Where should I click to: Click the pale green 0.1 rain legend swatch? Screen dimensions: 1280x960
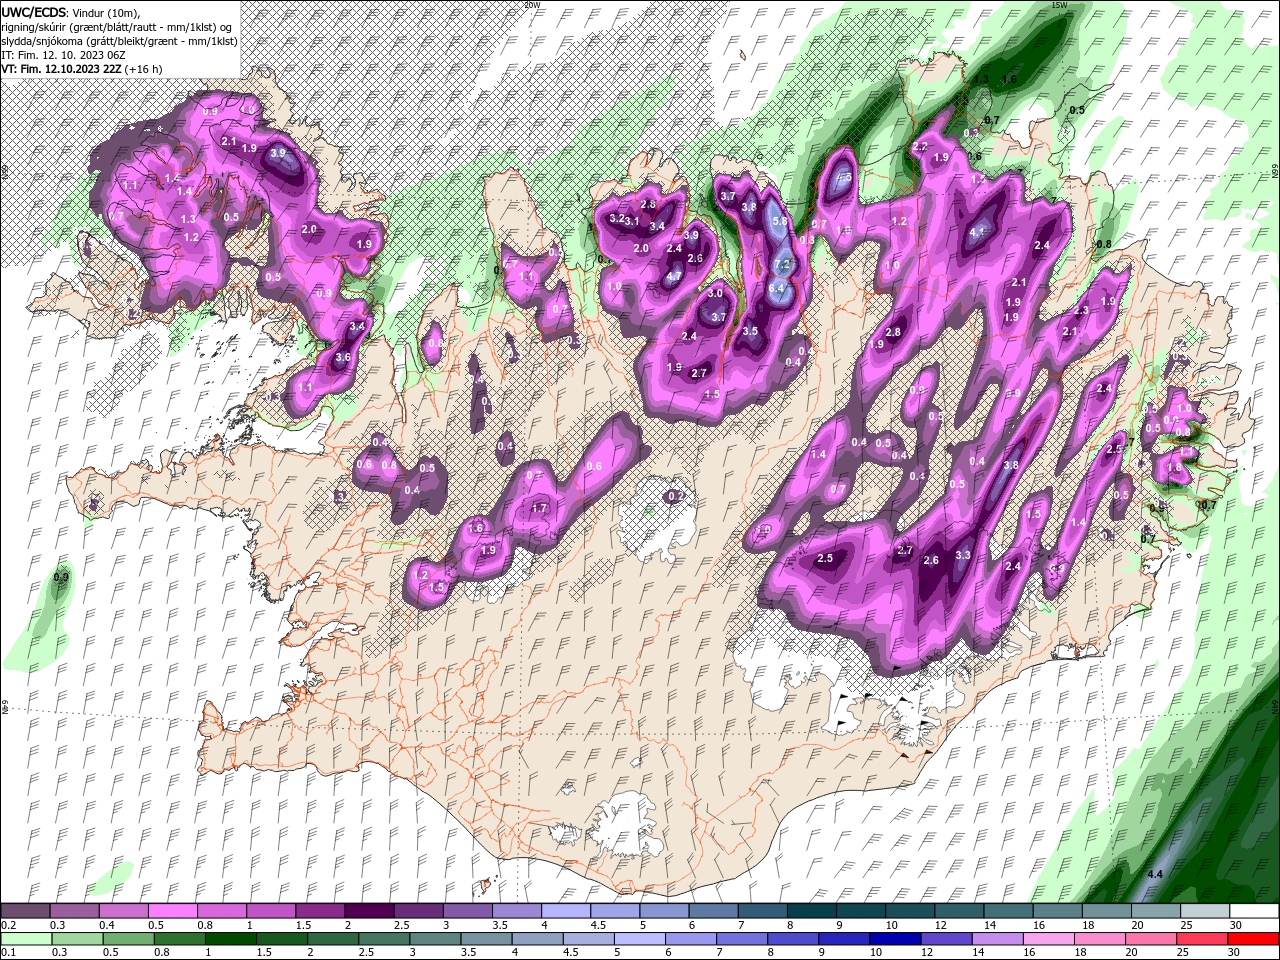point(26,939)
